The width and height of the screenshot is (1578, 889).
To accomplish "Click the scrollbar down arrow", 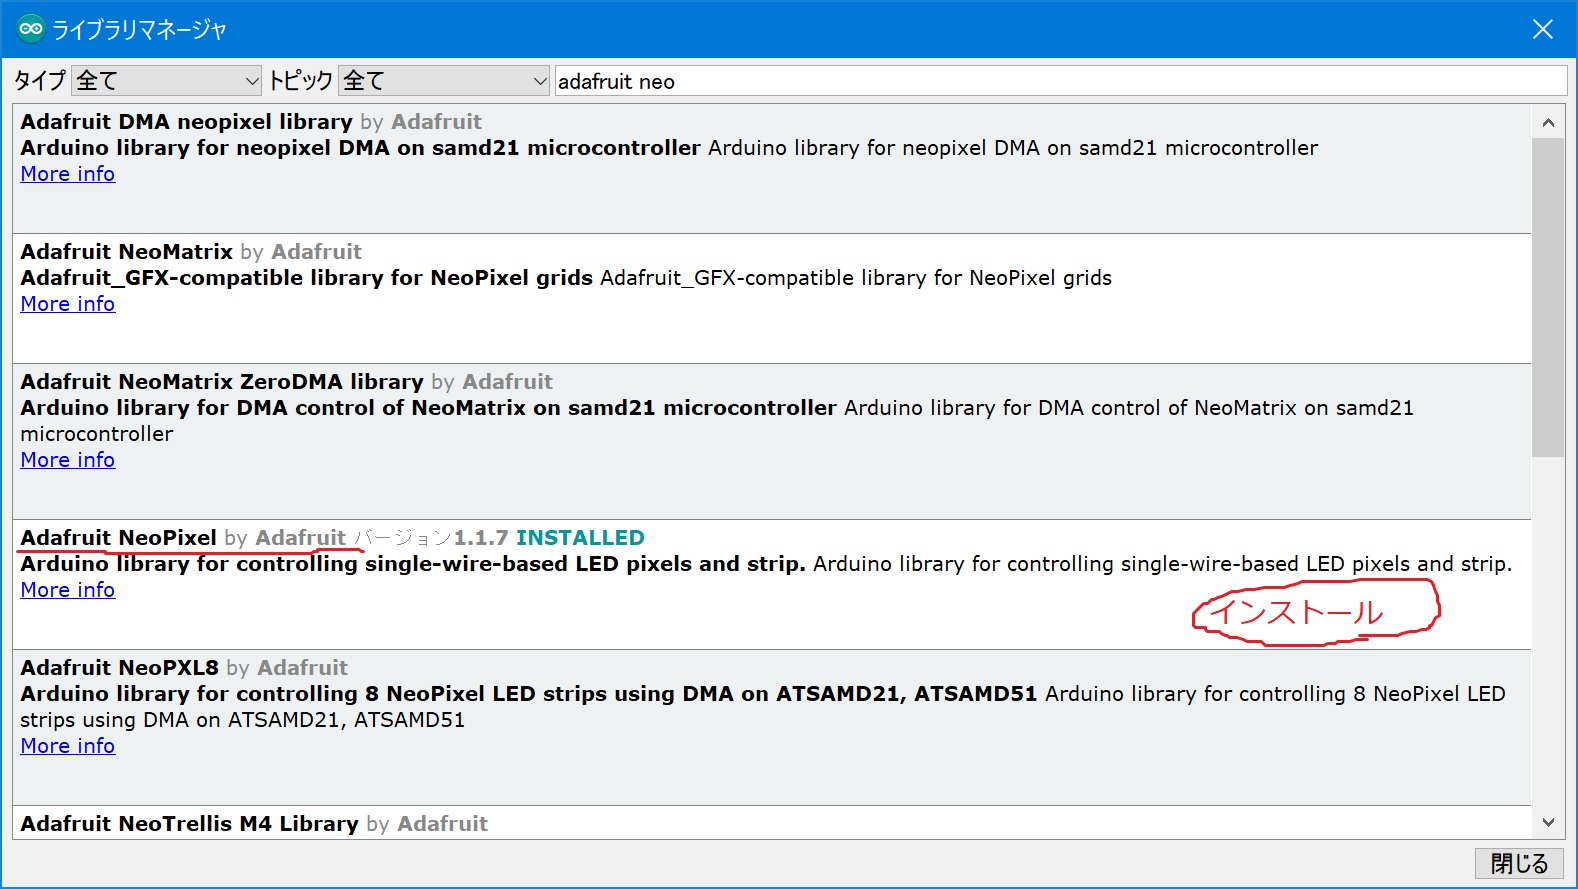I will 1548,823.
